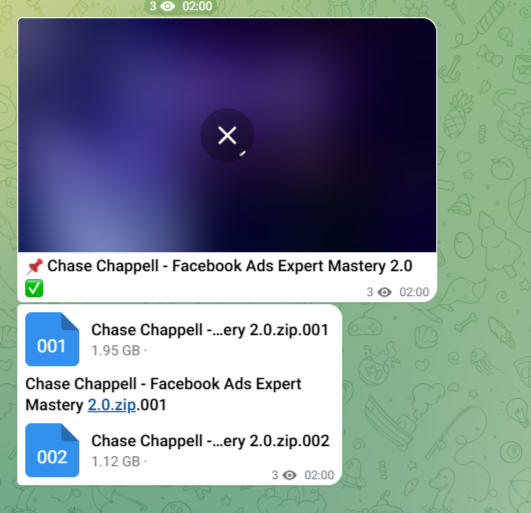
Task: Click caption 'Chase Chappell - Facebook Ads Expert' under file 001
Action: (163, 384)
